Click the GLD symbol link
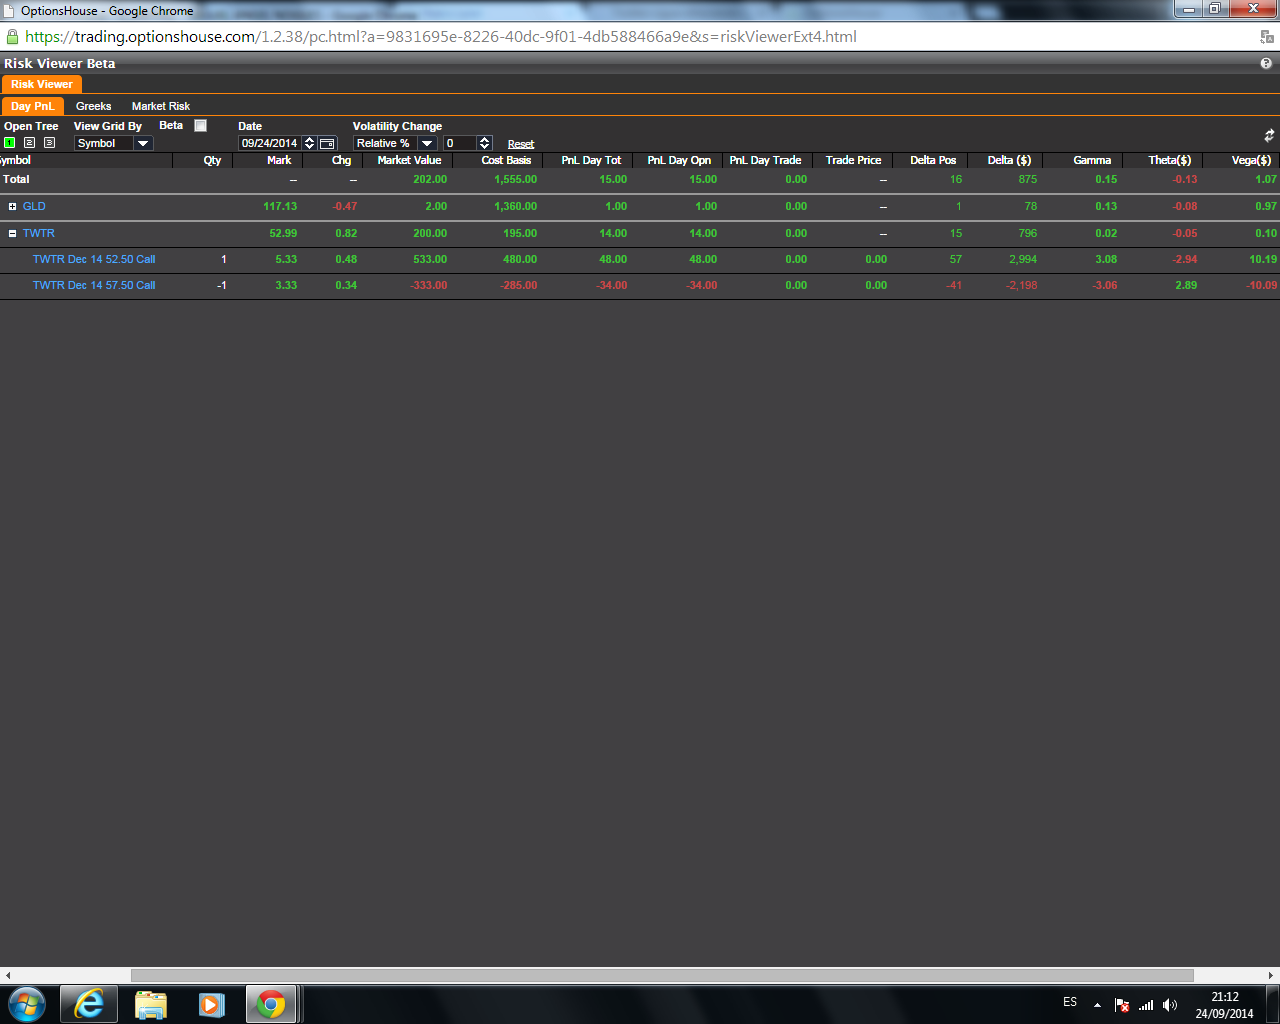This screenshot has height=1024, width=1280. coord(34,206)
